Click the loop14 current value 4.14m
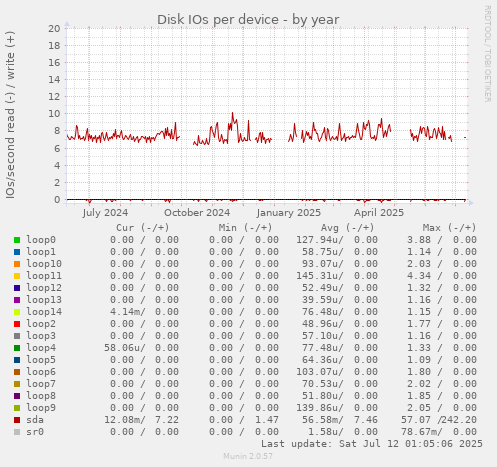 coord(125,312)
